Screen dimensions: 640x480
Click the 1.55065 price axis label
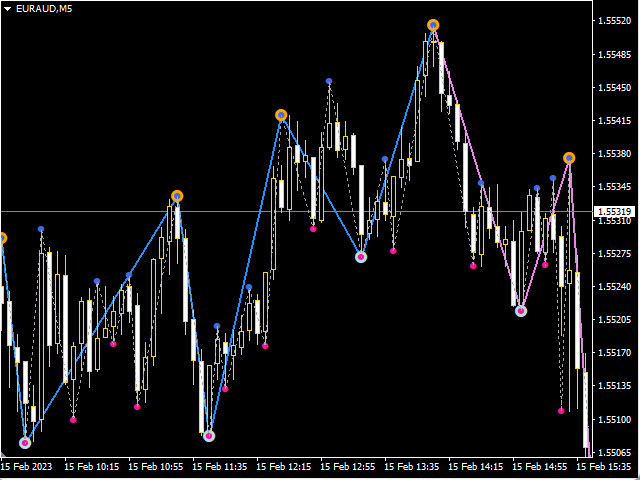(614, 452)
